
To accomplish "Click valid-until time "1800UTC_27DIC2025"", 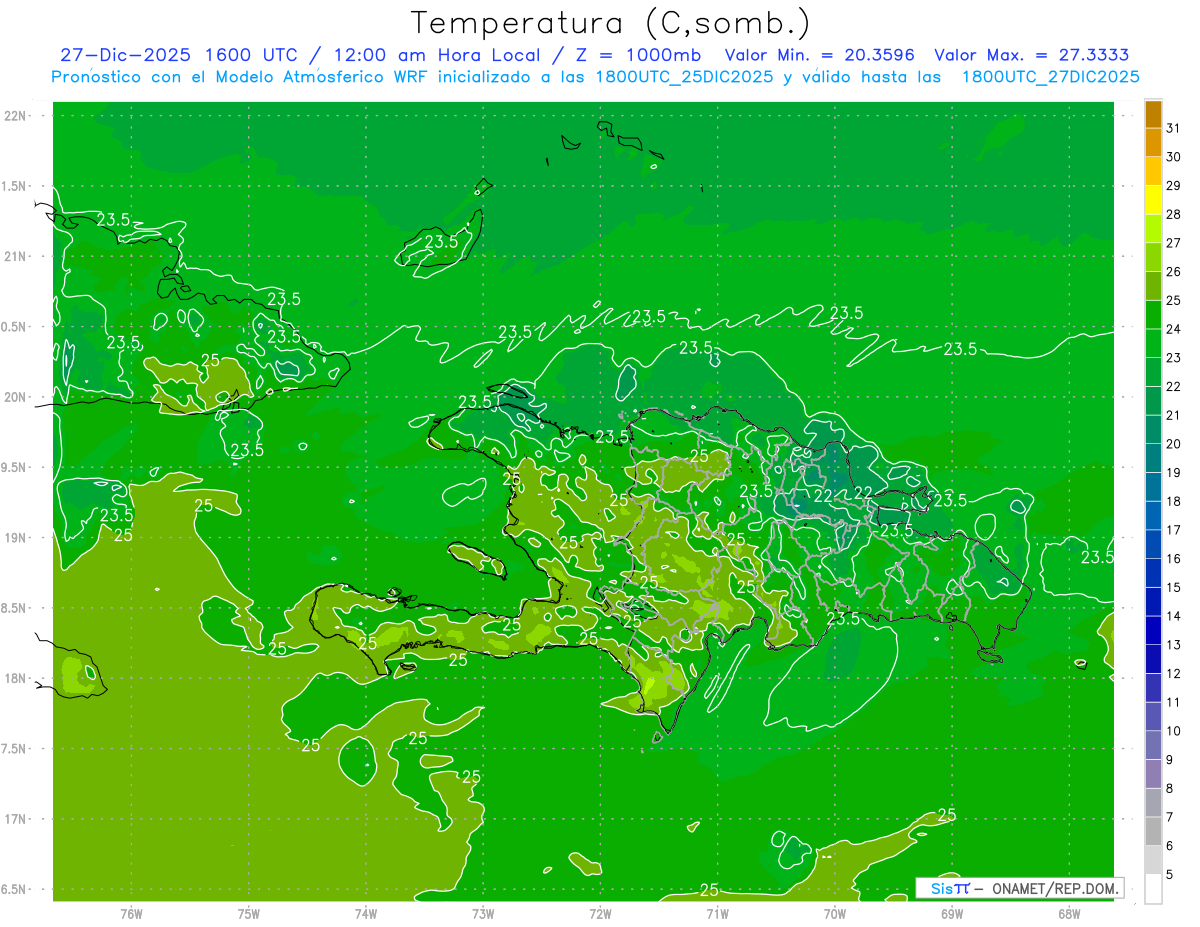I will (1050, 77).
